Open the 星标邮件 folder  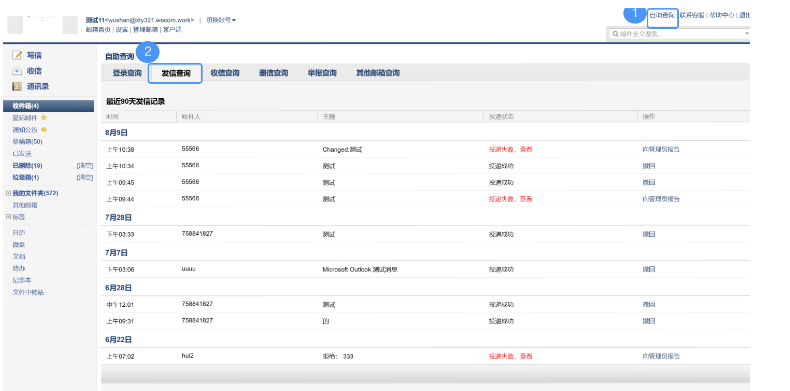25,118
